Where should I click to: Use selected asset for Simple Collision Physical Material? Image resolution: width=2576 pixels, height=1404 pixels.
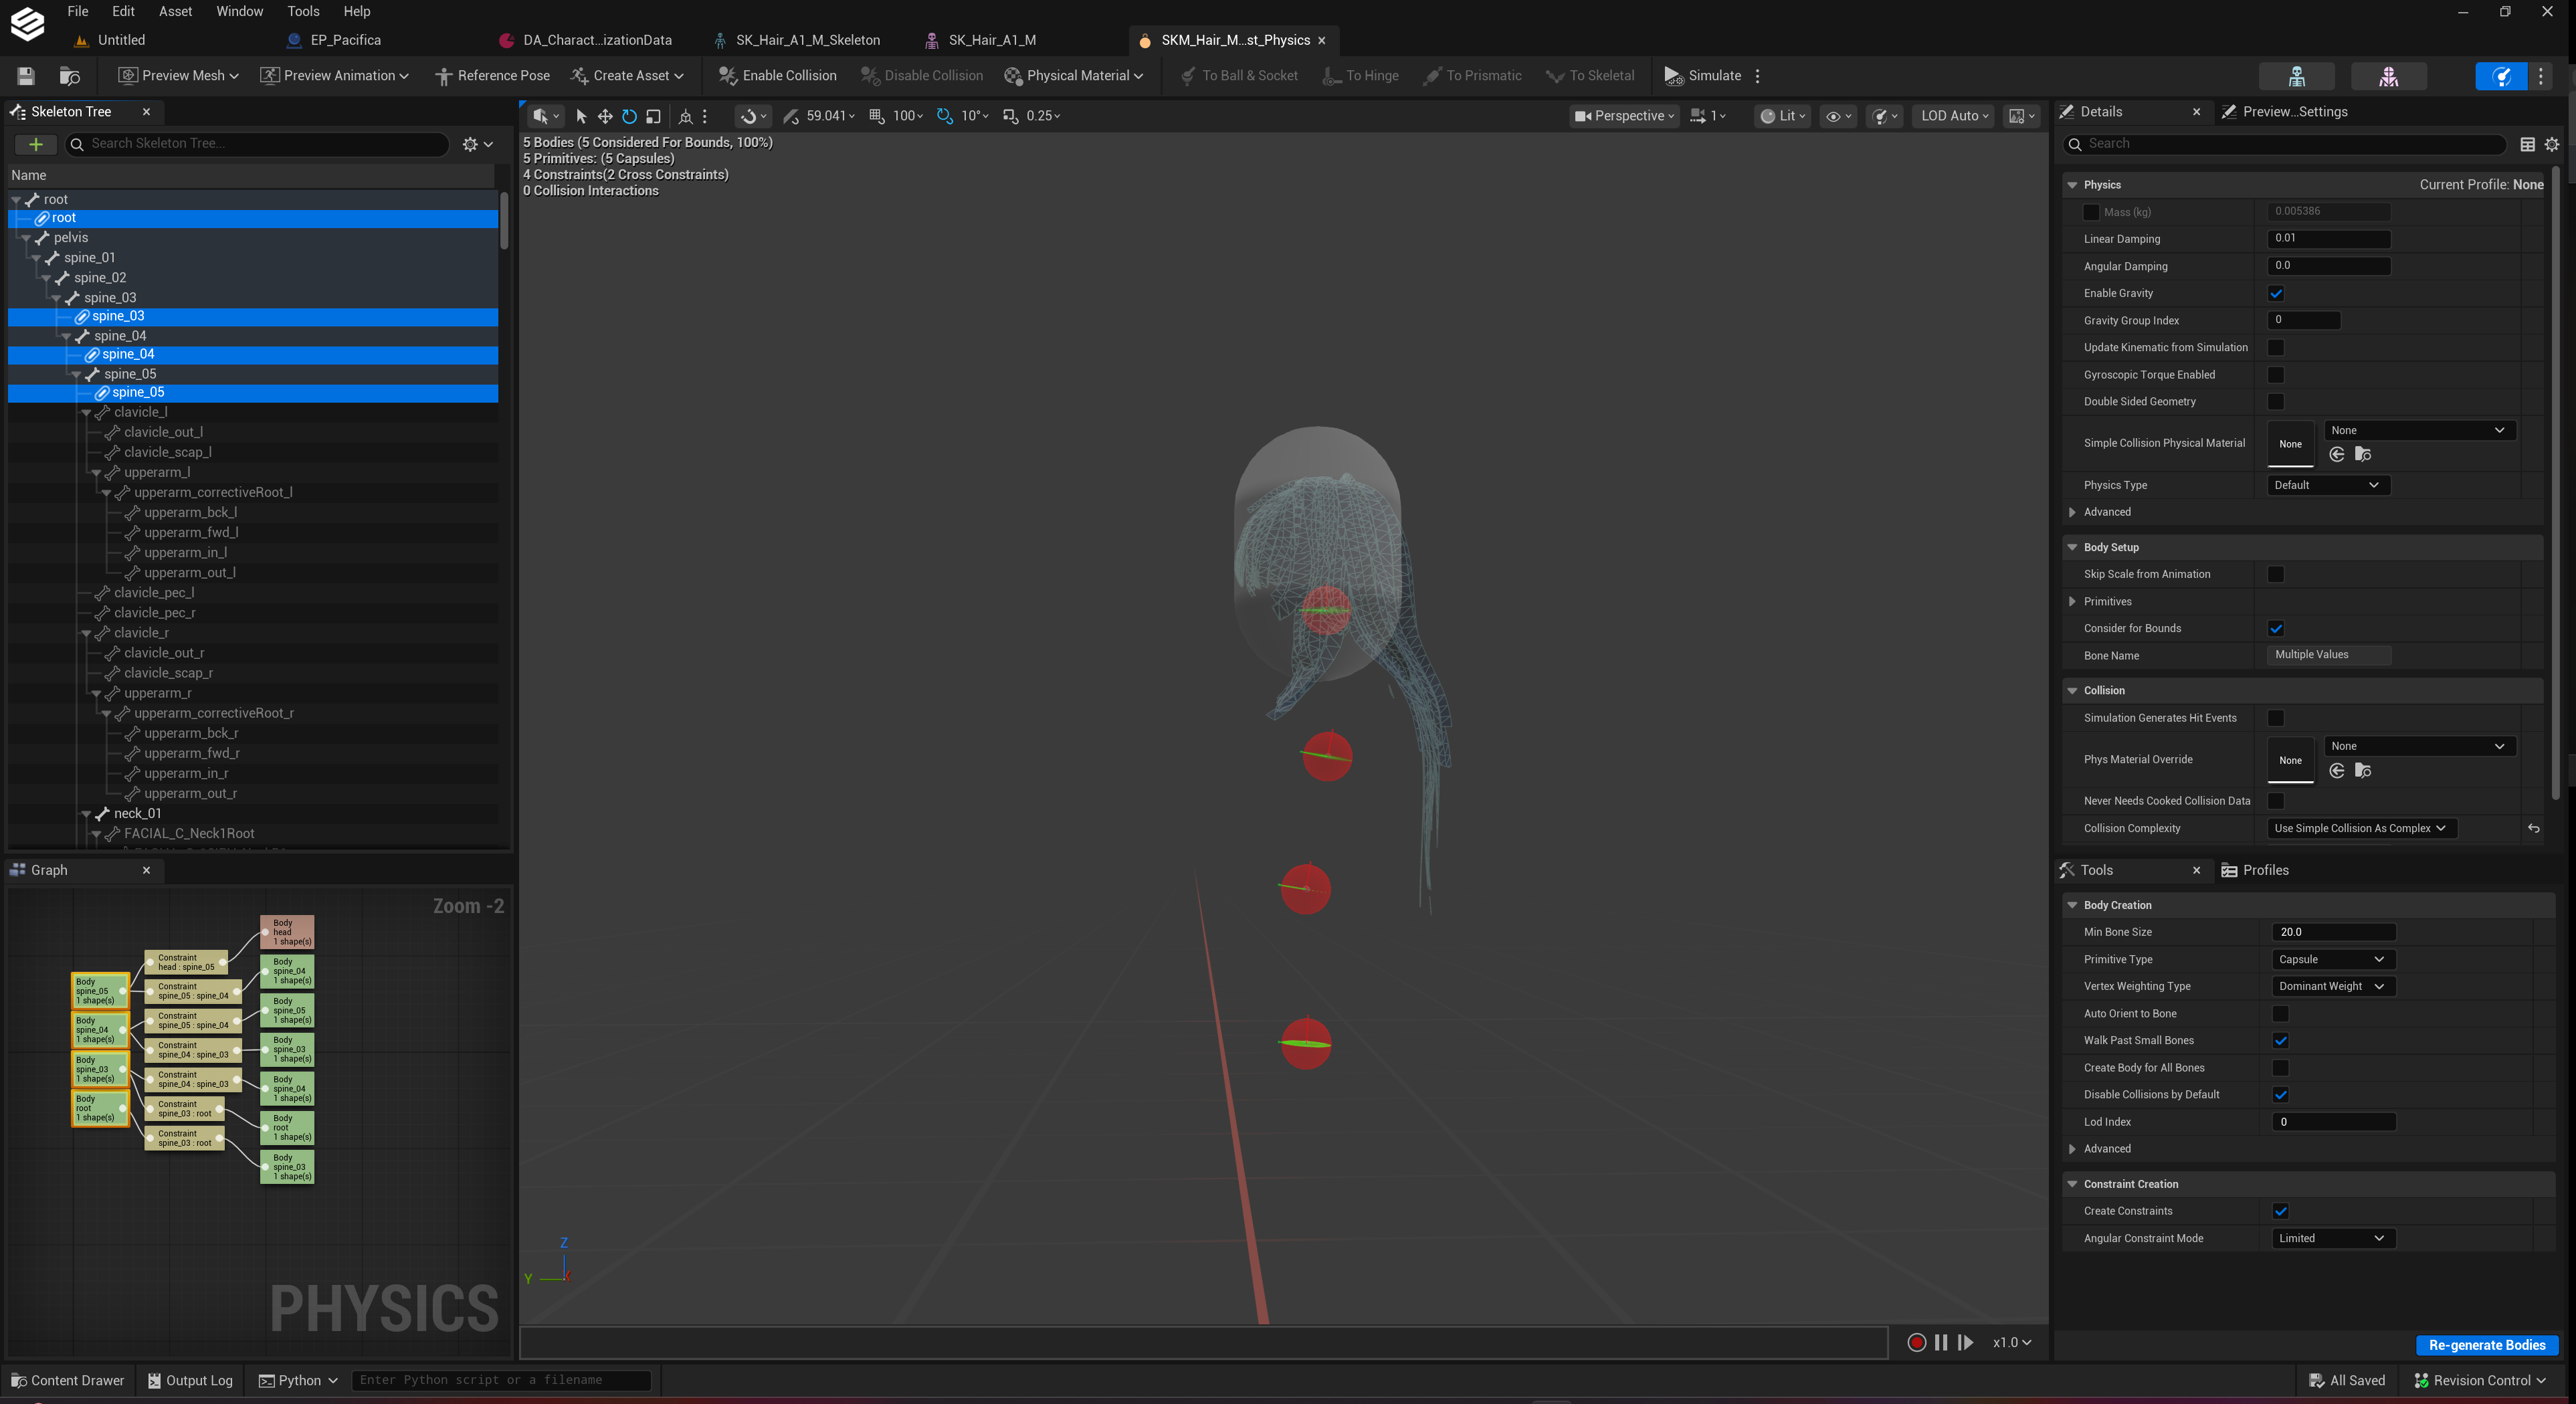[2337, 455]
